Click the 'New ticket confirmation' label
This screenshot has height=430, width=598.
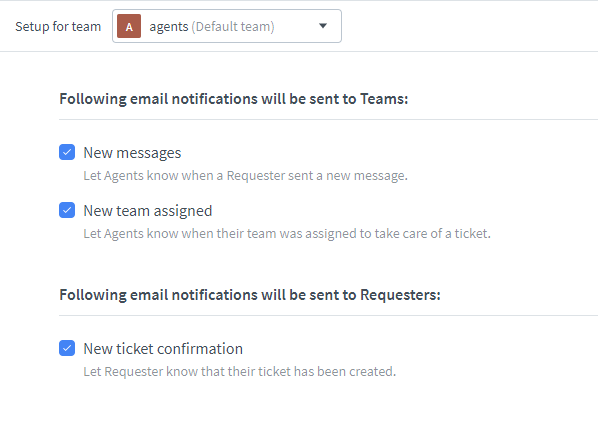click(163, 349)
